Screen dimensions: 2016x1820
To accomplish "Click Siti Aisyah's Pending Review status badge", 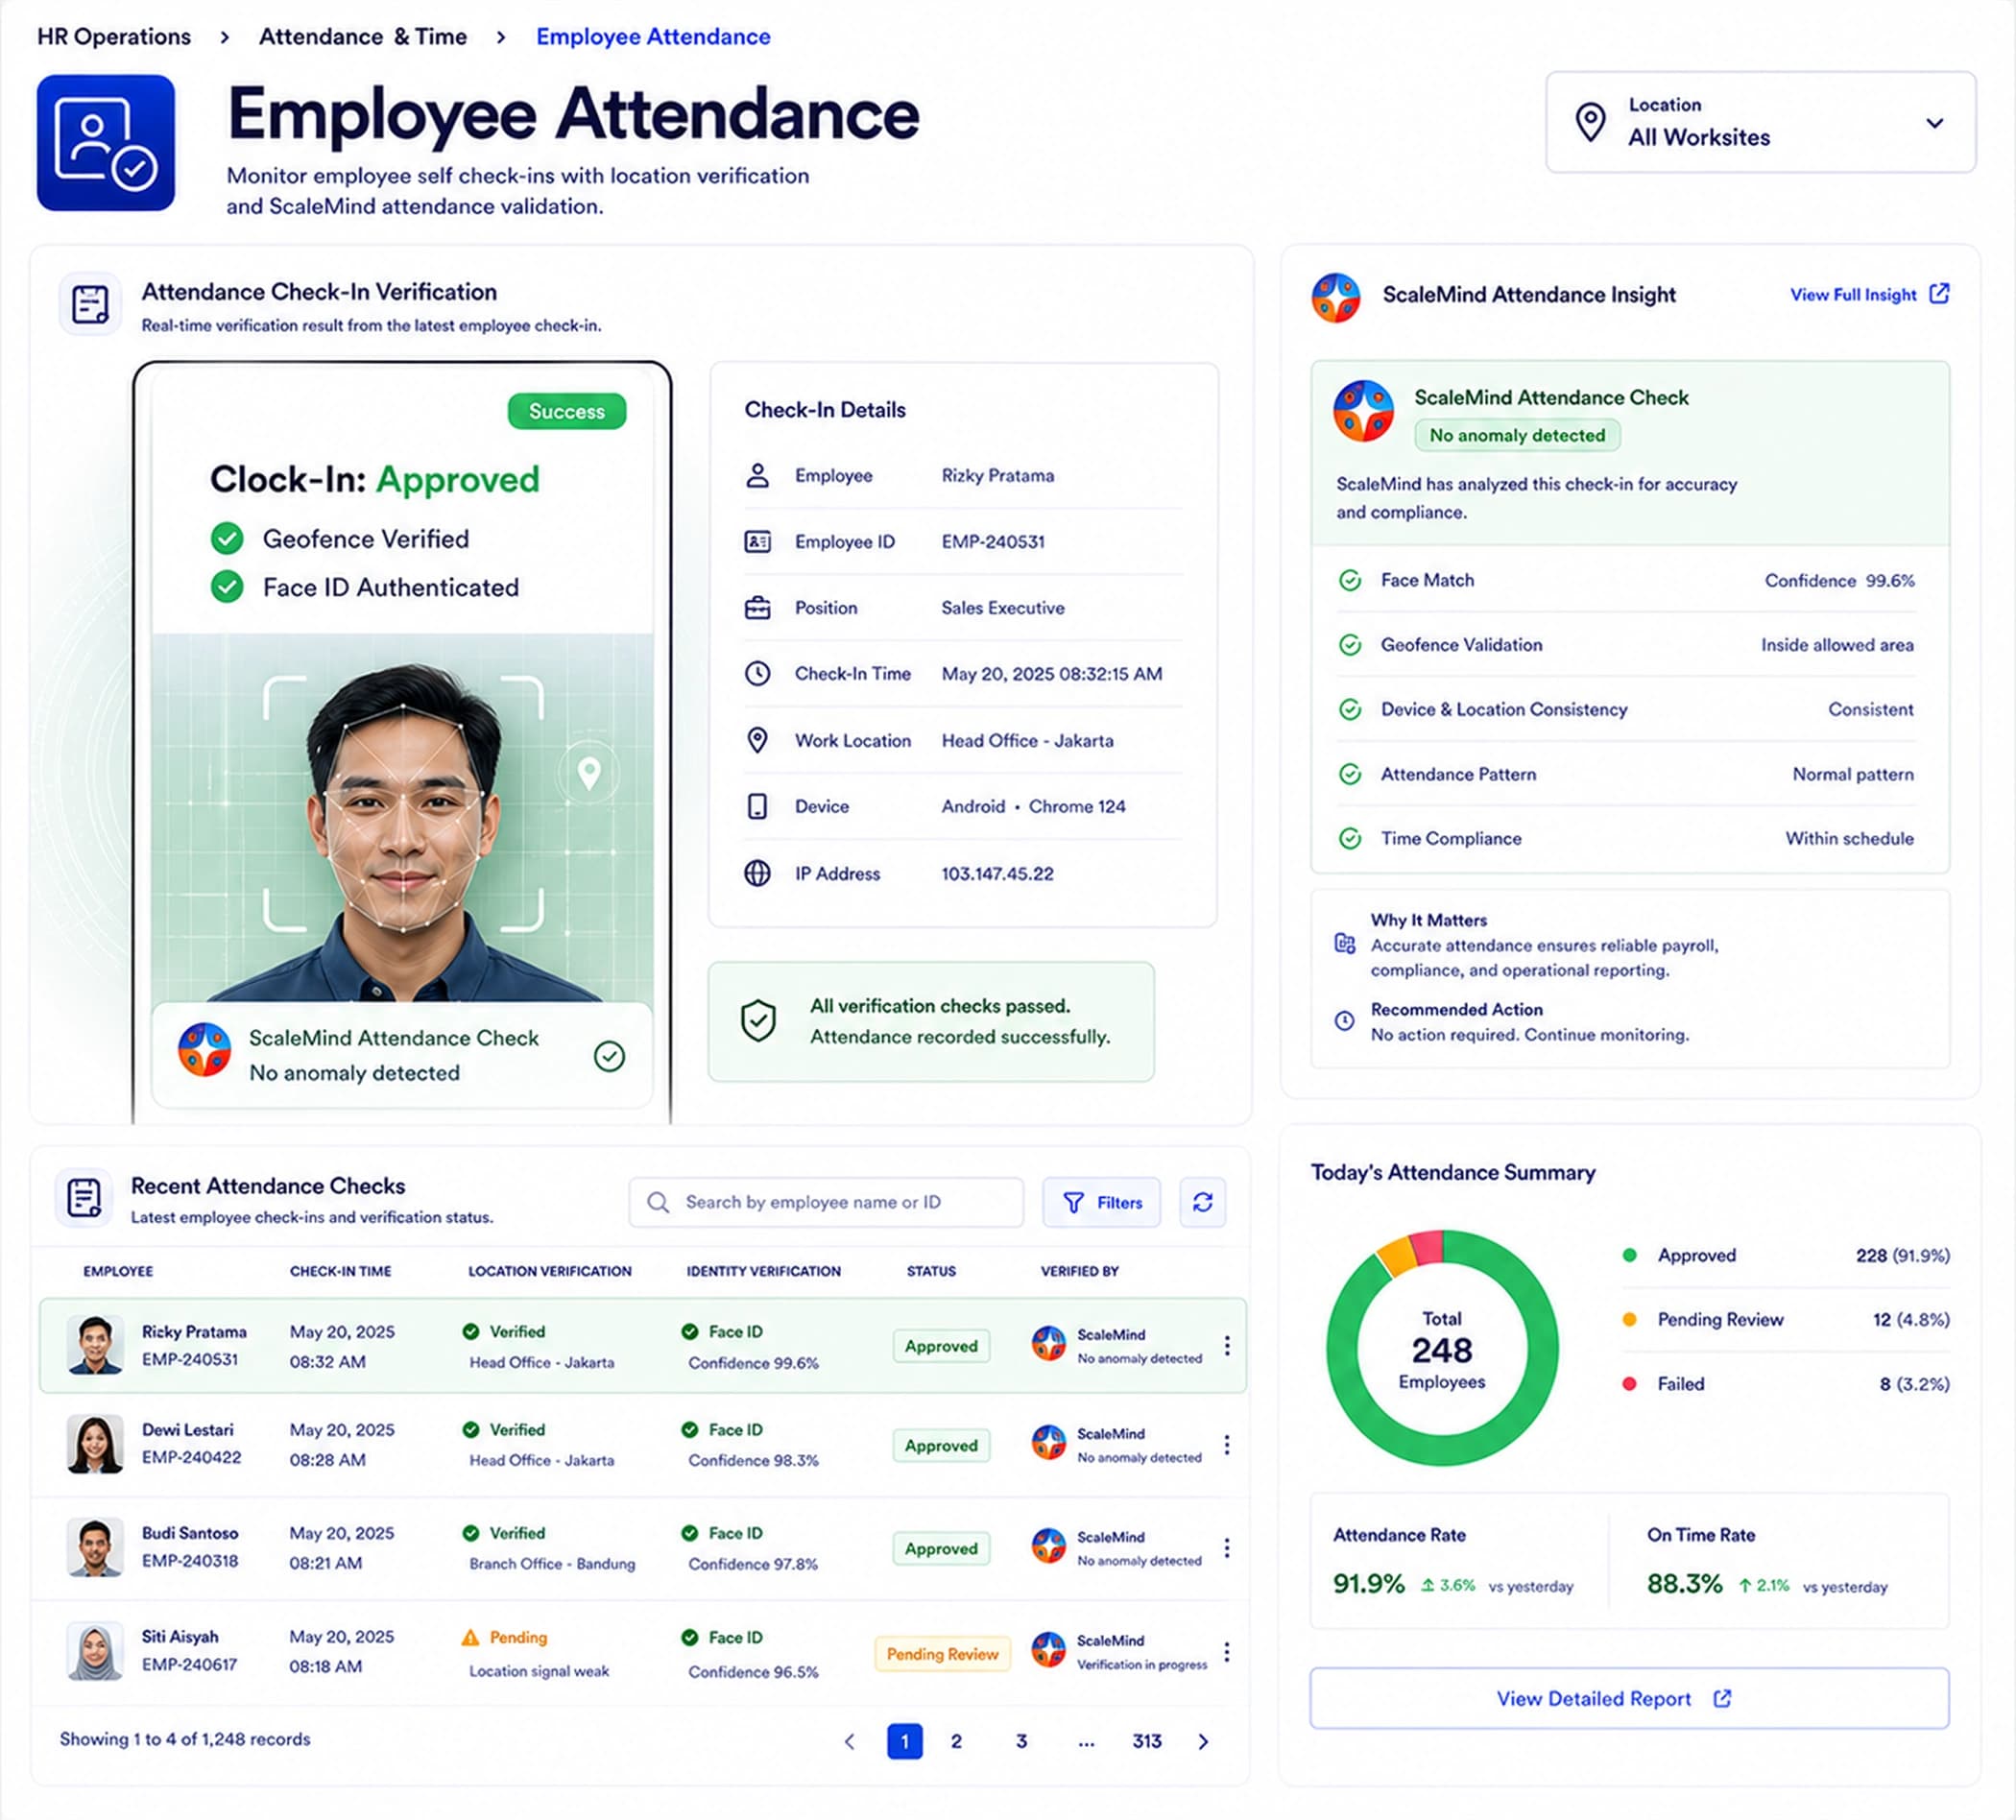I will (943, 1654).
